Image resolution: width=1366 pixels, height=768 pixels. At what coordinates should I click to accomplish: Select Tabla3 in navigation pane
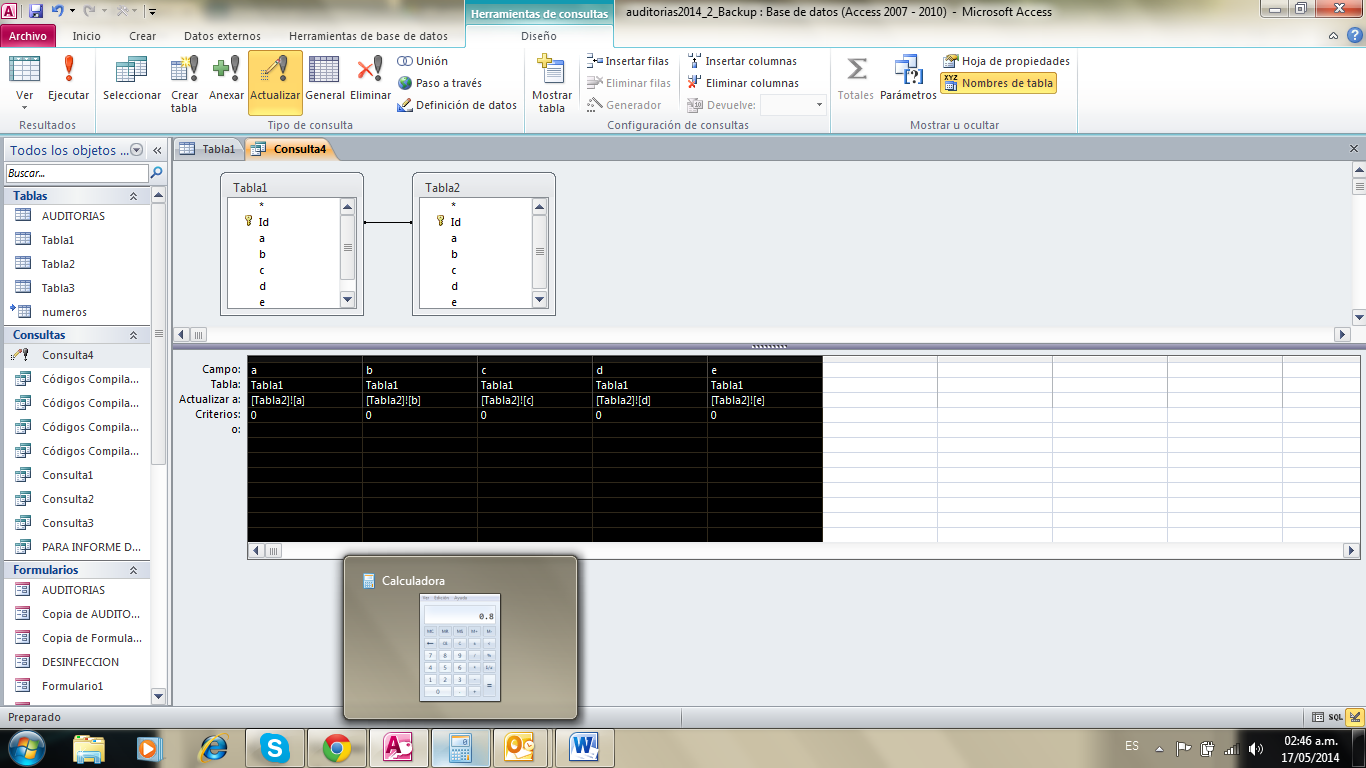(78, 288)
